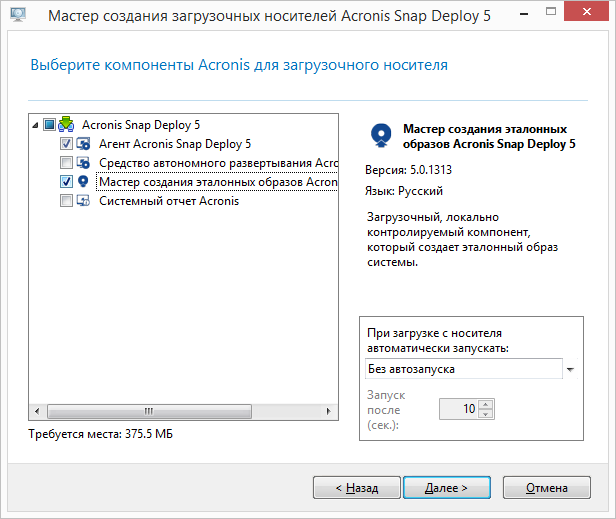The width and height of the screenshot is (616, 519).
Task: Click the Выберите компоненты Acronis heading
Action: point(239,65)
